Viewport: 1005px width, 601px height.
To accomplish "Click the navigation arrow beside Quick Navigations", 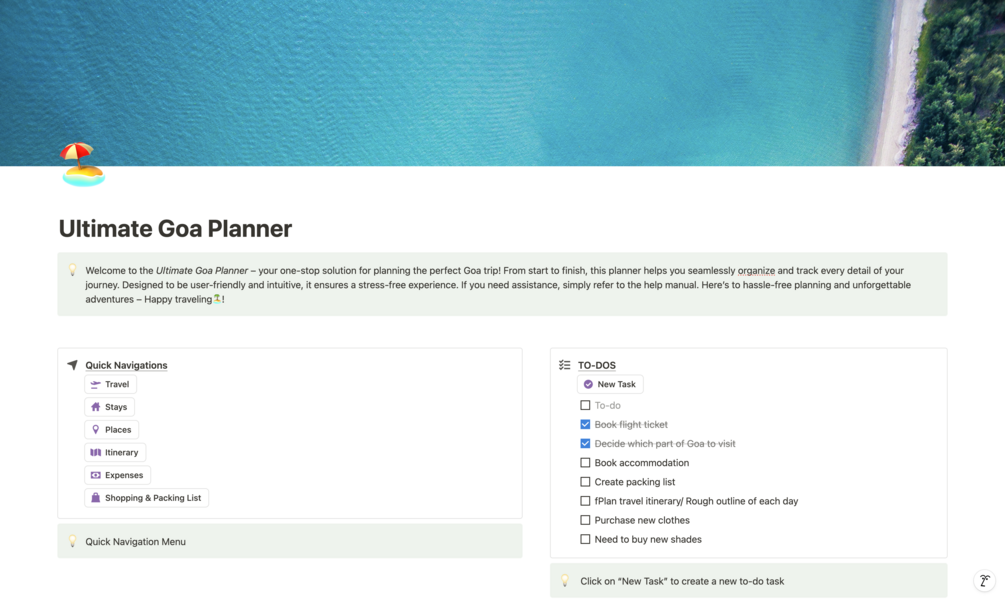I will [71, 365].
